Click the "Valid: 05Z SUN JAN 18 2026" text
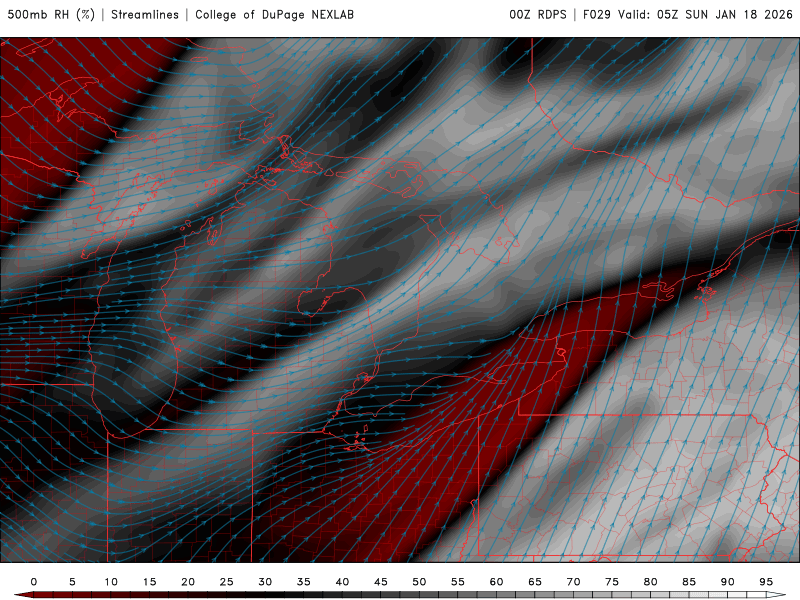 (x=705, y=14)
